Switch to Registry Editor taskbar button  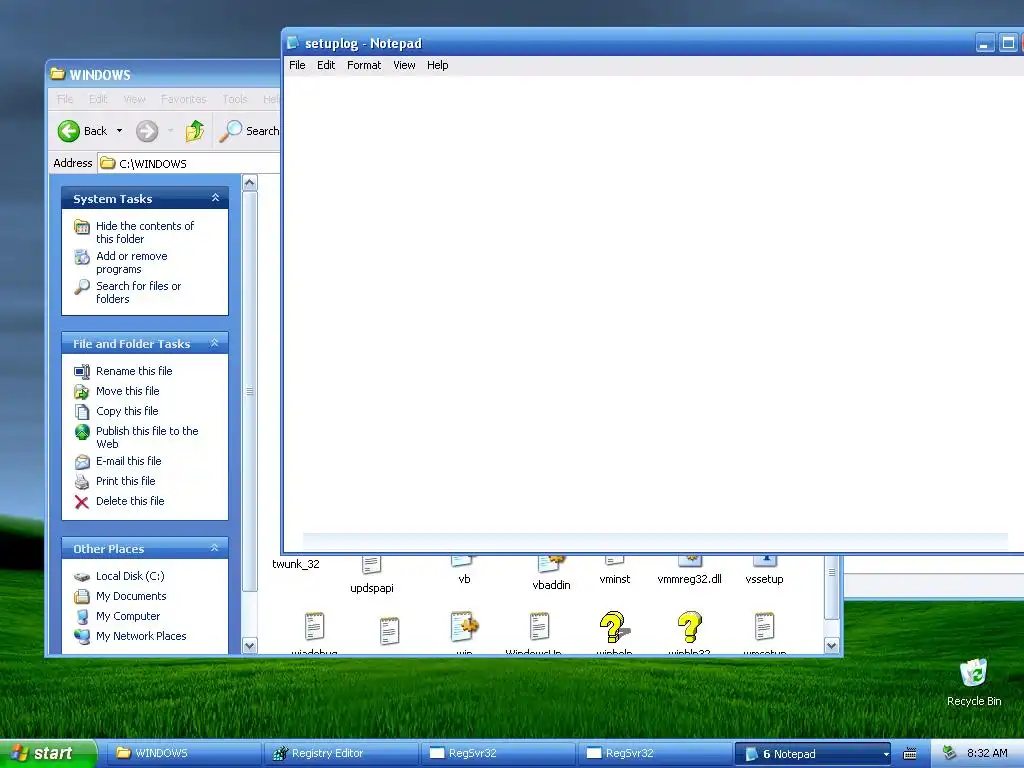coord(340,754)
